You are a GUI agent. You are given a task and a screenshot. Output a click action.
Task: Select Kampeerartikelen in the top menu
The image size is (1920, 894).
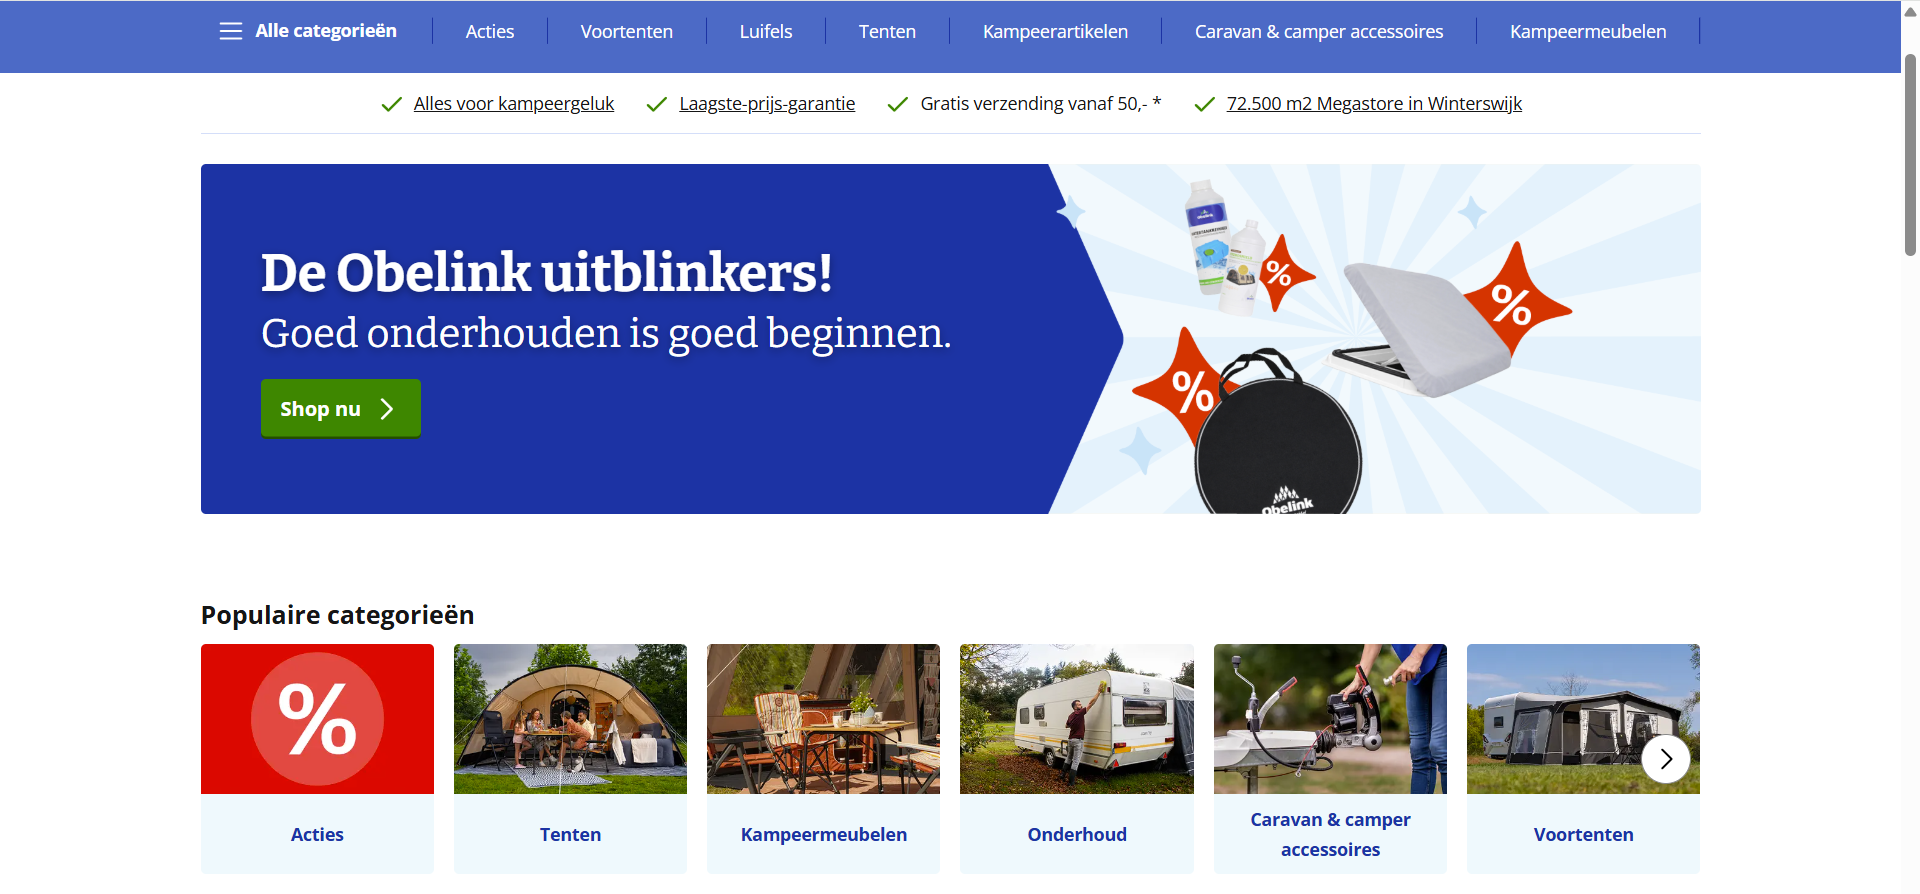[x=1055, y=32]
